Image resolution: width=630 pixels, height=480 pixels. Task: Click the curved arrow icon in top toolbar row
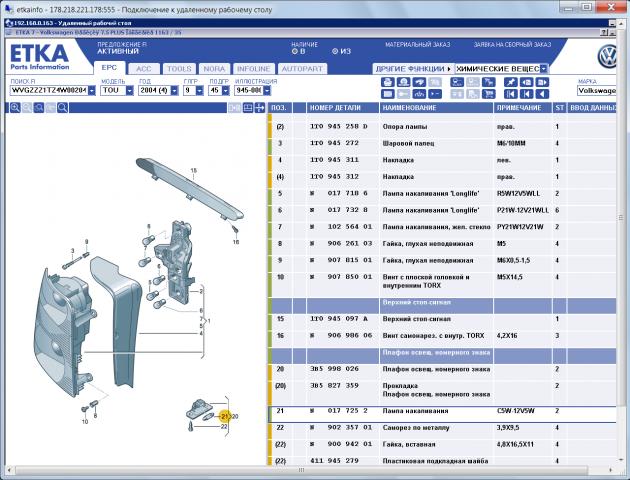tap(419, 82)
